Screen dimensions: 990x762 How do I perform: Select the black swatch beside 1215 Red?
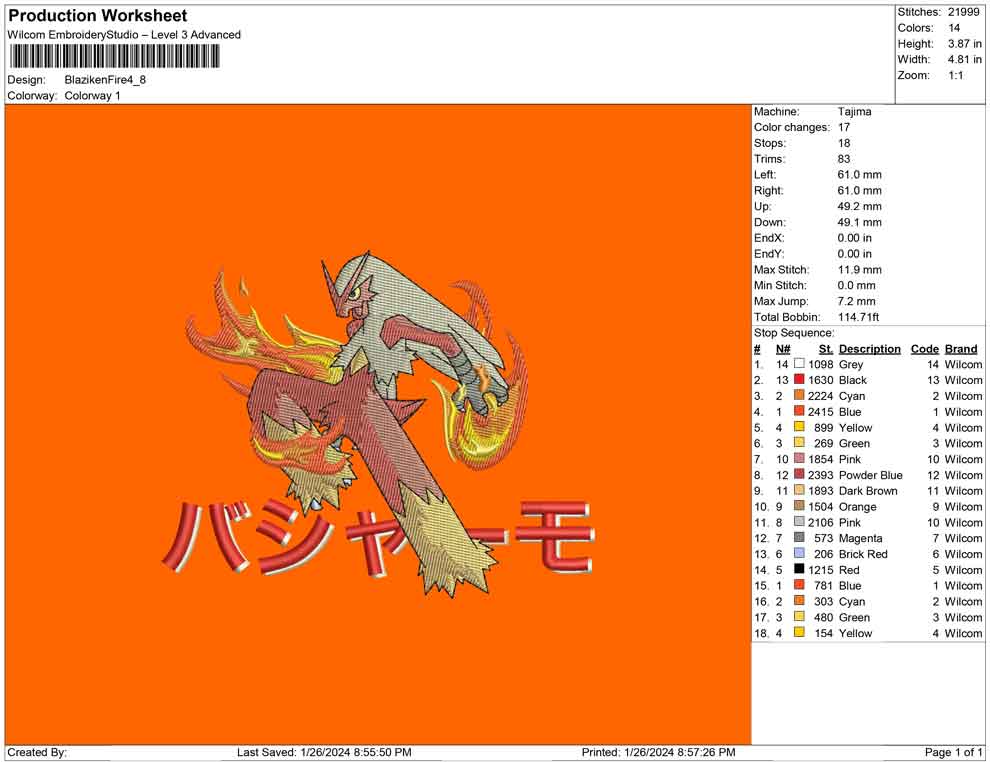click(x=799, y=569)
